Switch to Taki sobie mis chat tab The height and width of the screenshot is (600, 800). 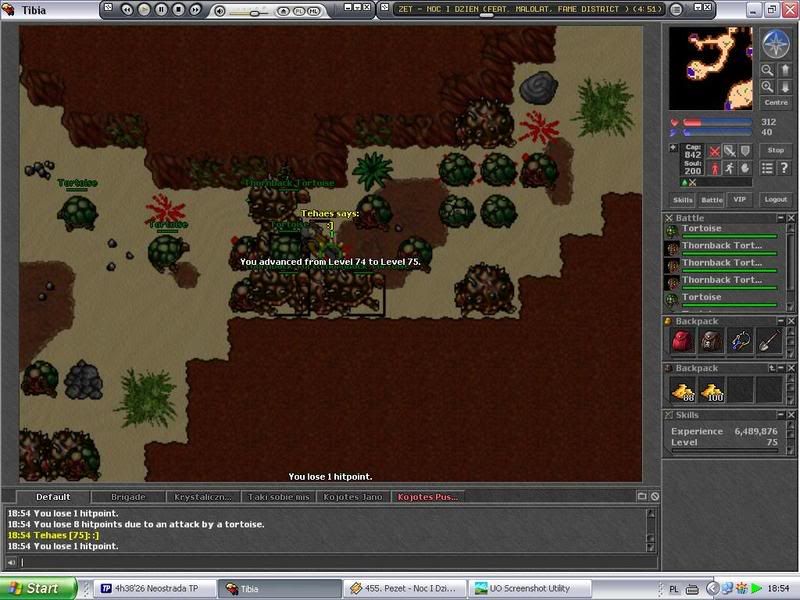[278, 497]
